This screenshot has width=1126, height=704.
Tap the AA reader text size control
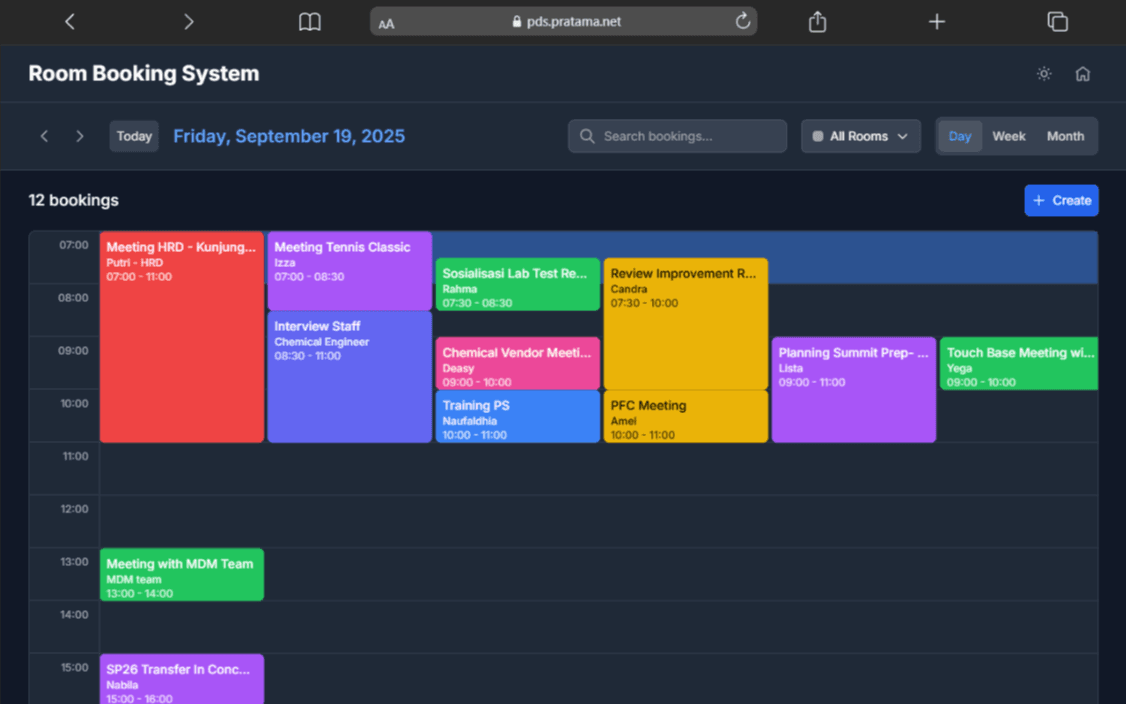386,24
